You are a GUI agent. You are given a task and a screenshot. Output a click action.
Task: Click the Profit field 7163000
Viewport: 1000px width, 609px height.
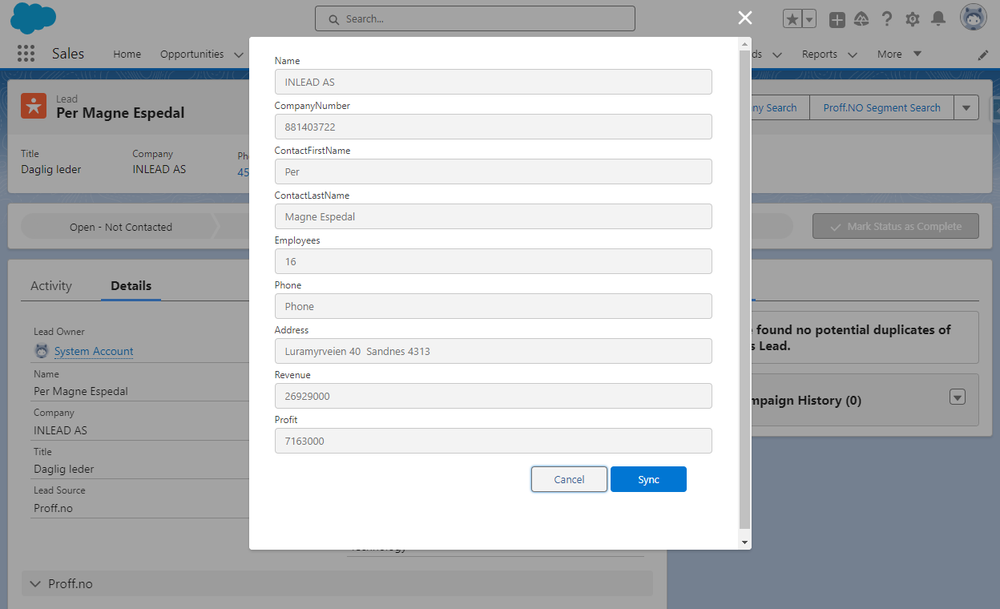pyautogui.click(x=493, y=441)
